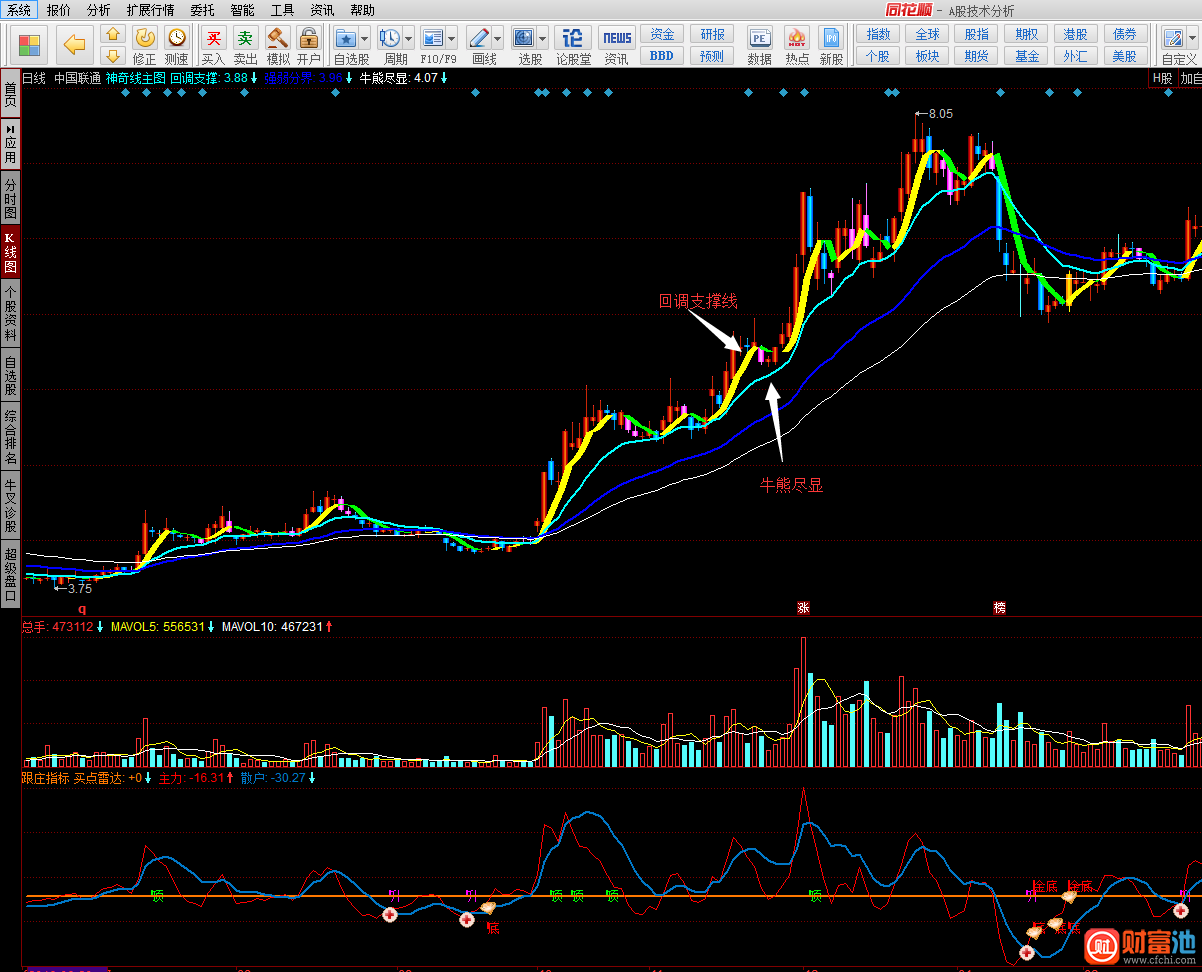Viewport: 1202px width, 972px height.
Task: Click the up arrow page button
Action: click(x=113, y=35)
